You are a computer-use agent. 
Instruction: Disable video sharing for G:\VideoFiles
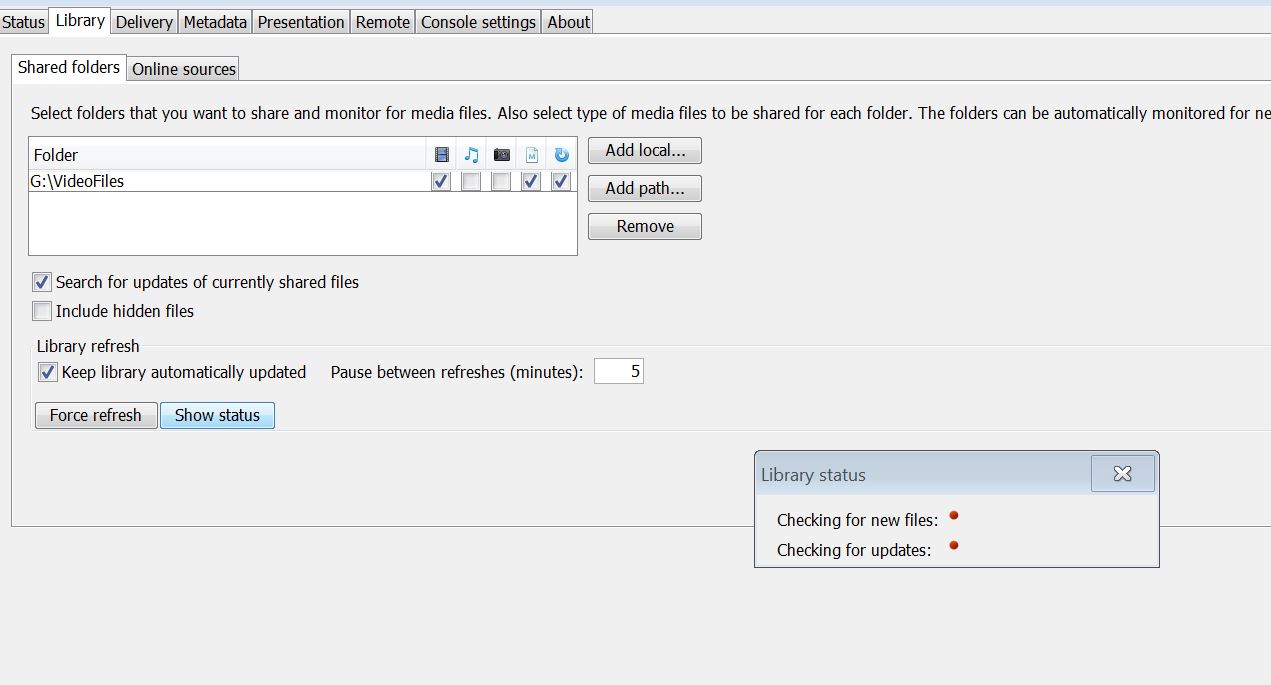441,182
